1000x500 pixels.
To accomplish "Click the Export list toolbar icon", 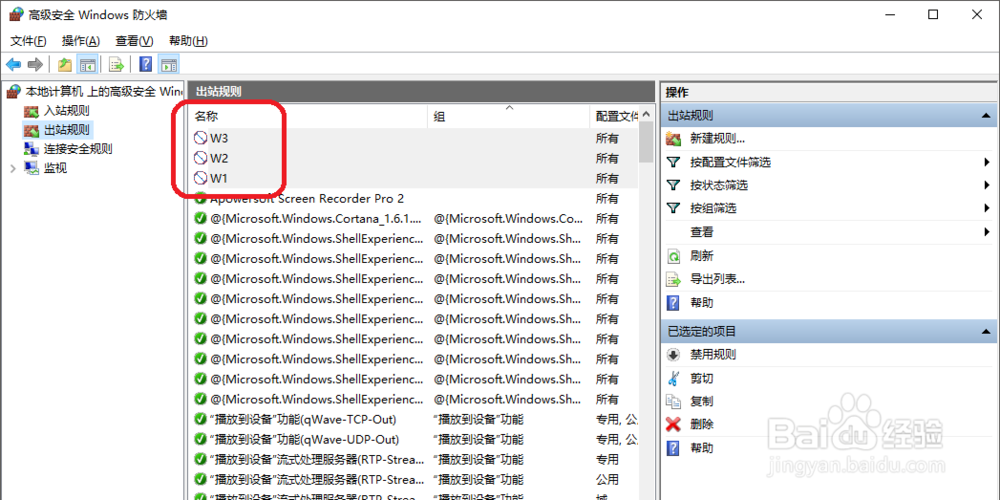I will (116, 64).
